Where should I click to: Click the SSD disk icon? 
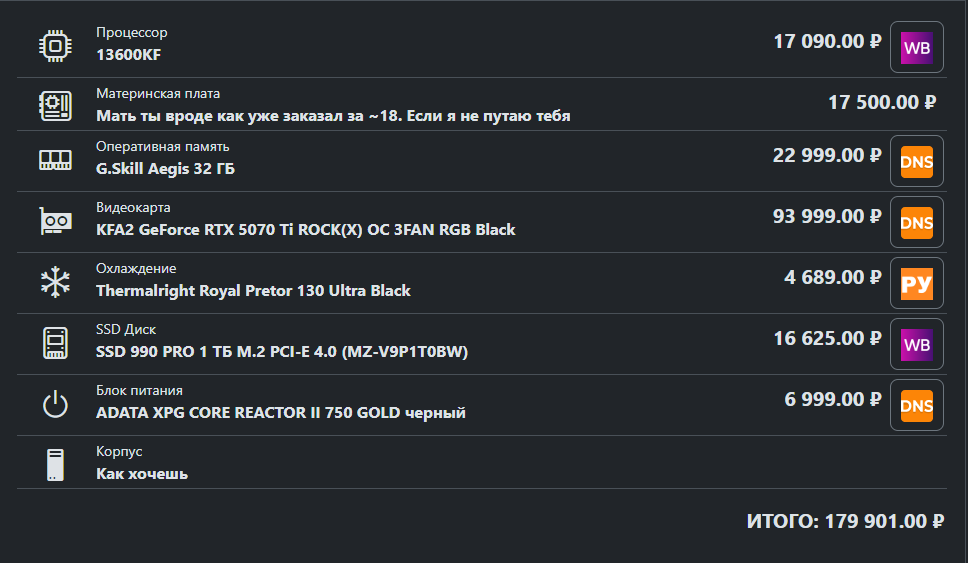tap(55, 343)
